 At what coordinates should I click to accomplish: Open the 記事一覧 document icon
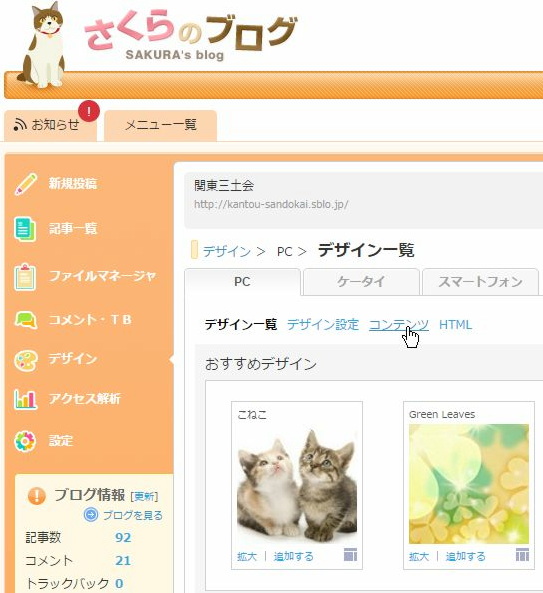(25, 228)
